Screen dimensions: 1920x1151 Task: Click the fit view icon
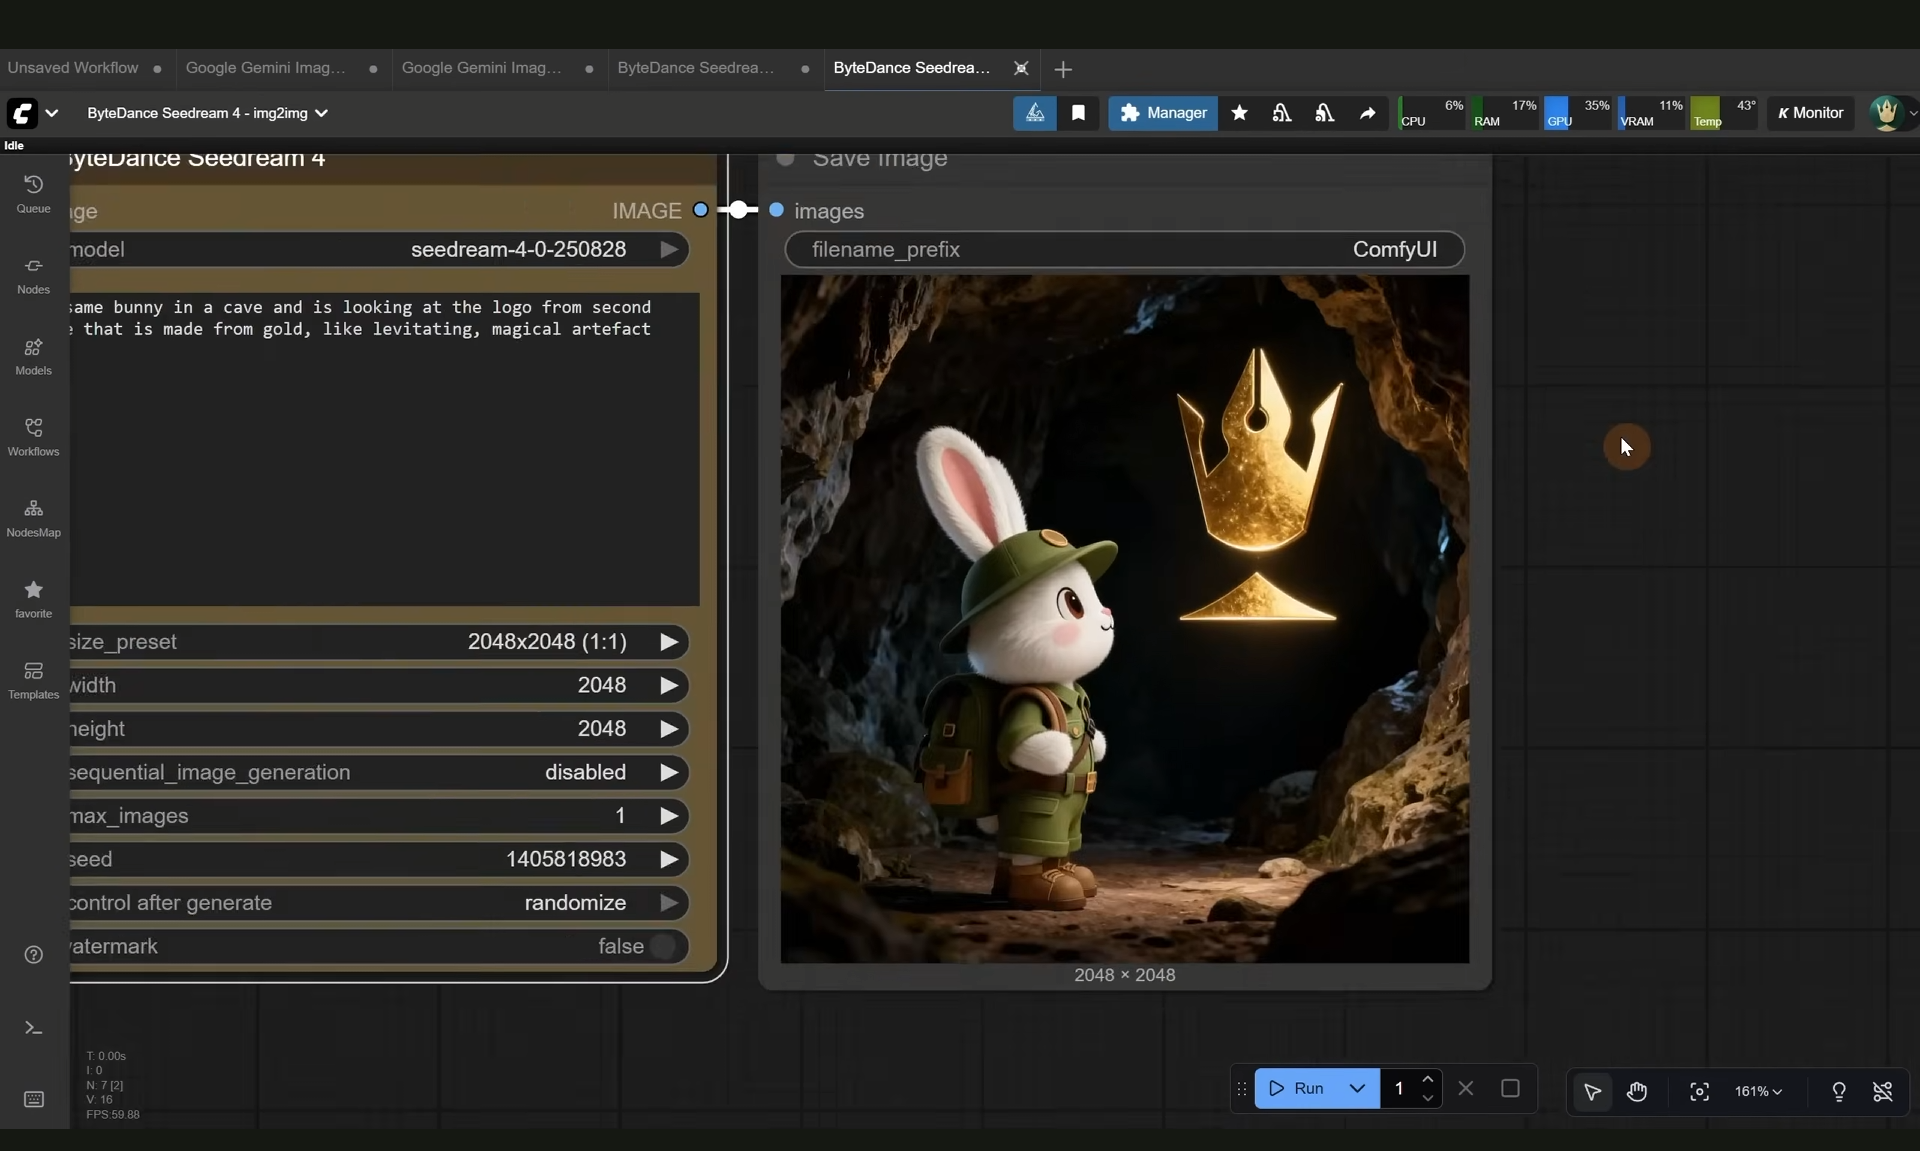click(x=1699, y=1091)
